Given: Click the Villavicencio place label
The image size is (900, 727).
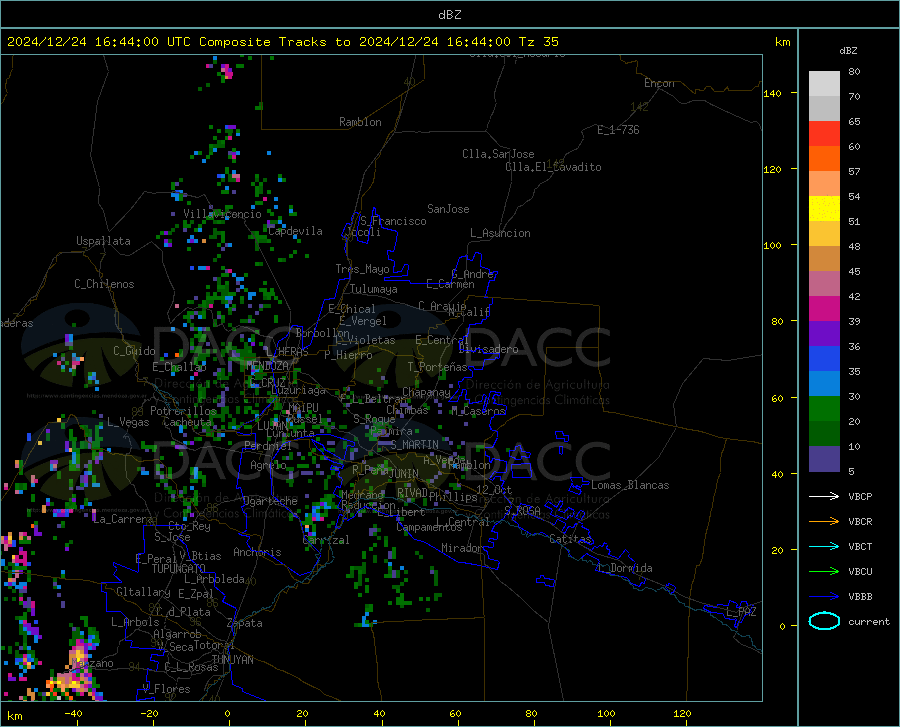Looking at the screenshot, I should coord(222,214).
